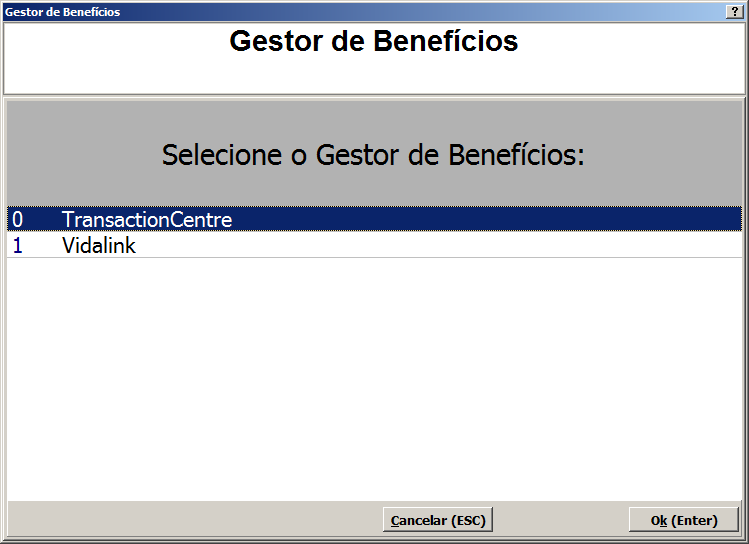Image resolution: width=749 pixels, height=544 pixels.
Task: Cancel with the Cancelar (ESC) button
Action: pos(438,520)
